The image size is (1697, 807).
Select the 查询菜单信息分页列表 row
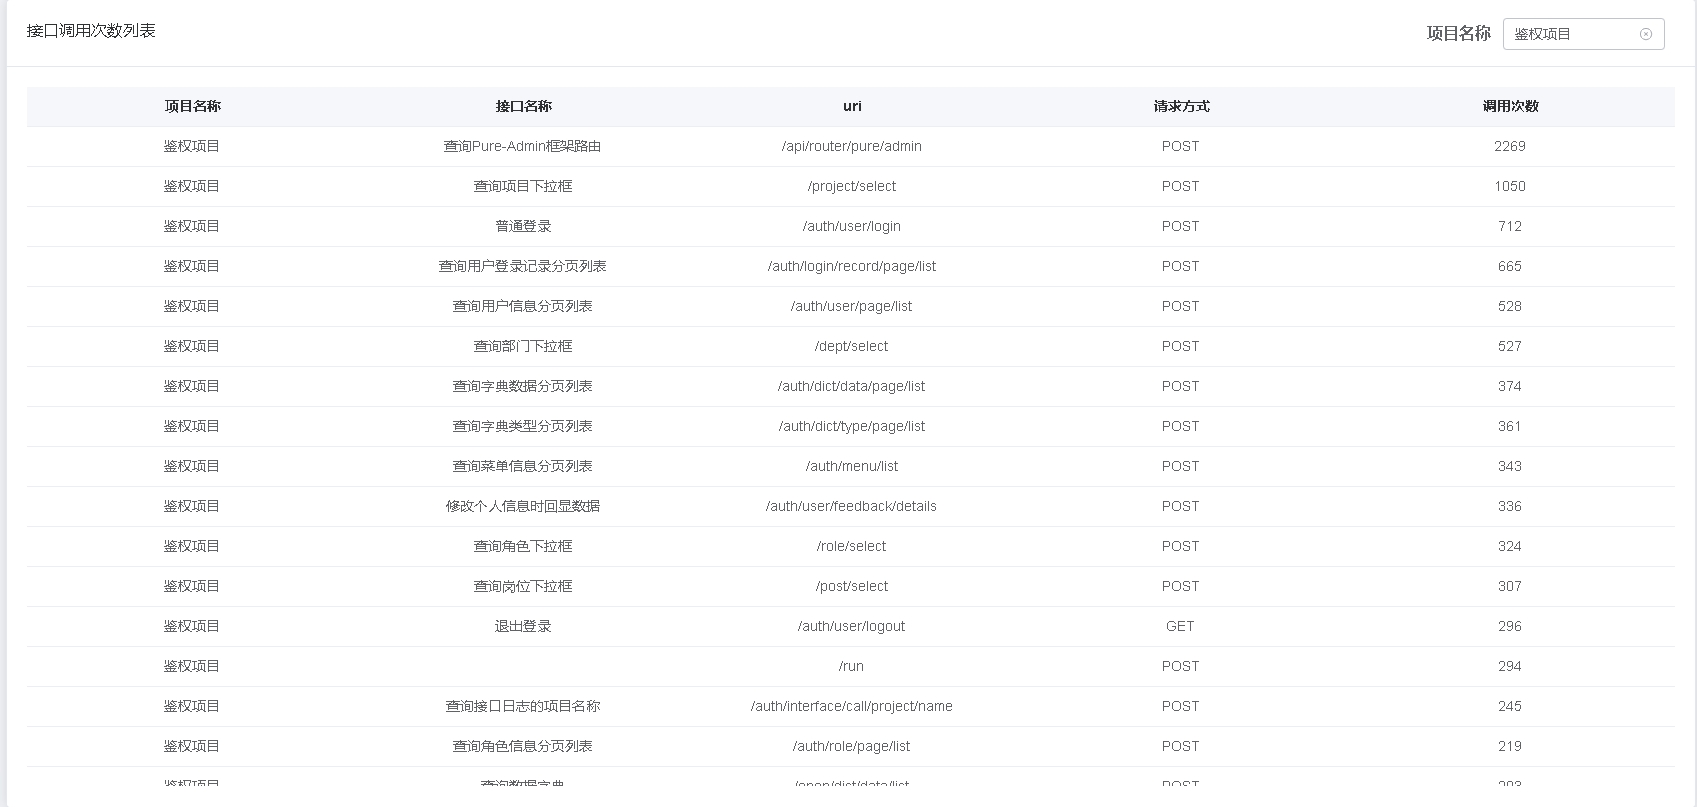click(x=522, y=466)
